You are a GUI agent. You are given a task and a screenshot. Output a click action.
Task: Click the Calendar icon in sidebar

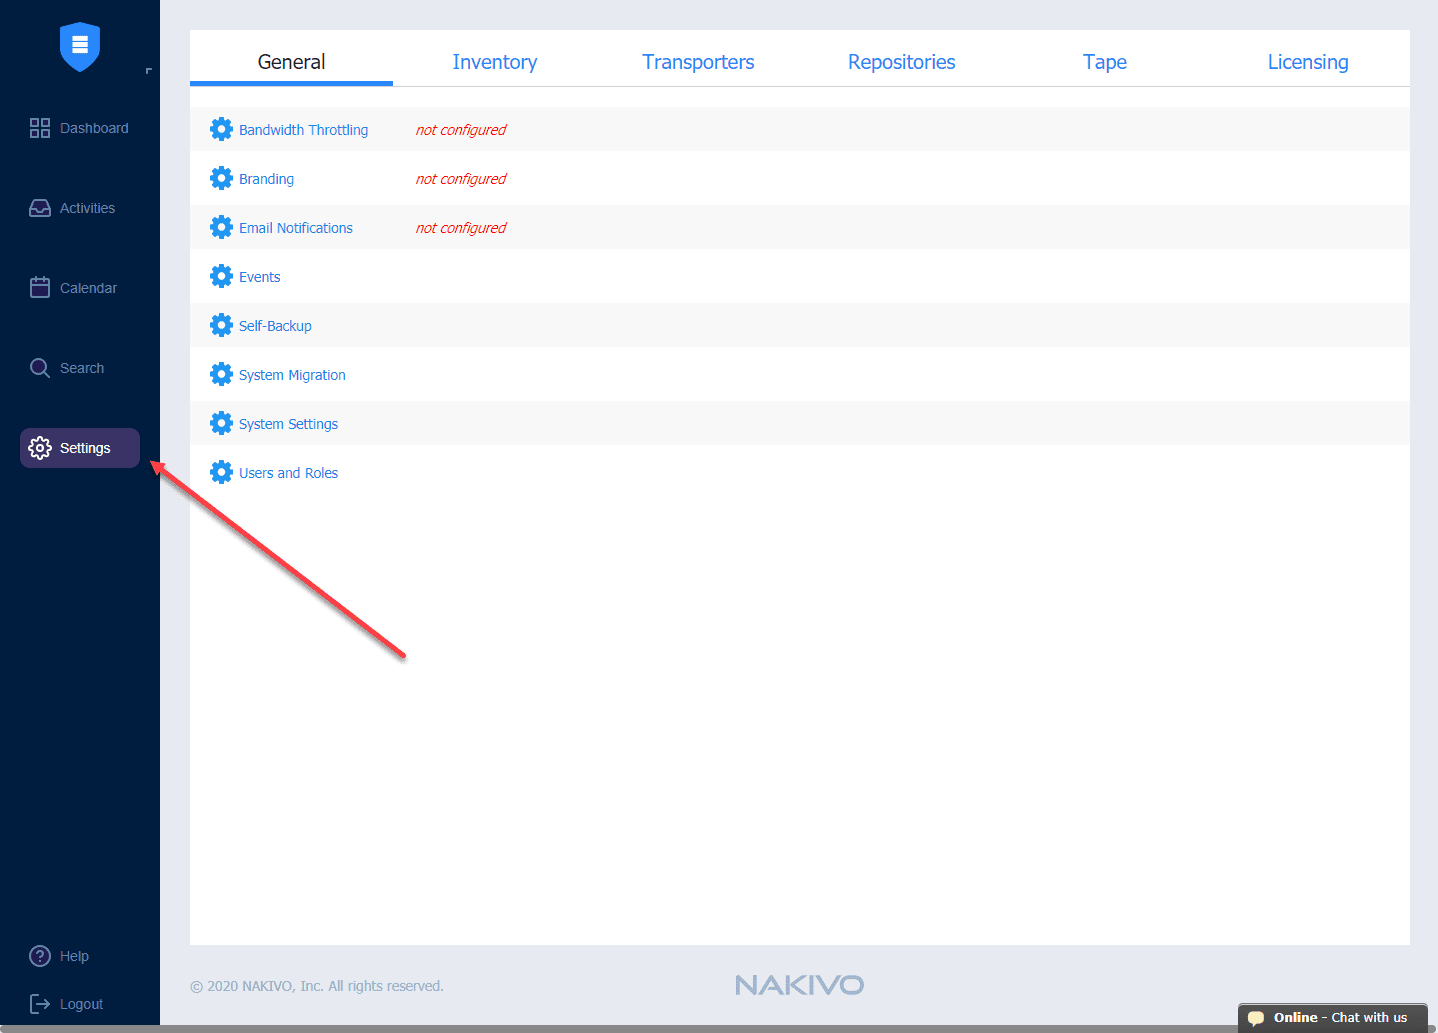tap(40, 288)
